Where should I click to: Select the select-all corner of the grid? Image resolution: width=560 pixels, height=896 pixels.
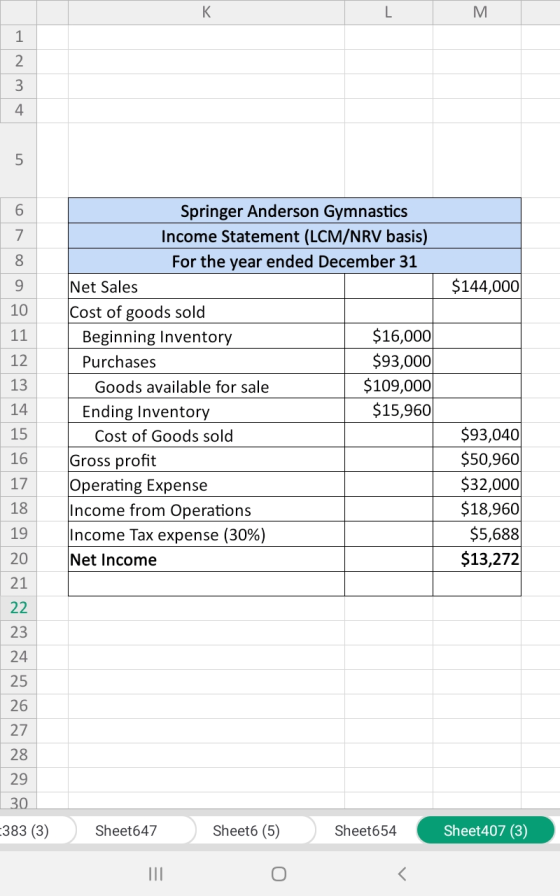18,12
